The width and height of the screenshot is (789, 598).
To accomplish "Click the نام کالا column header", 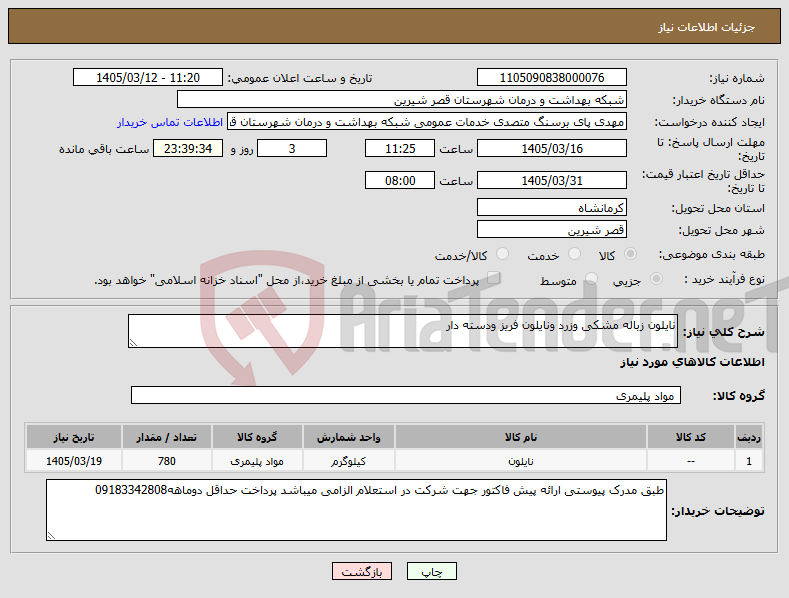I will coord(521,437).
